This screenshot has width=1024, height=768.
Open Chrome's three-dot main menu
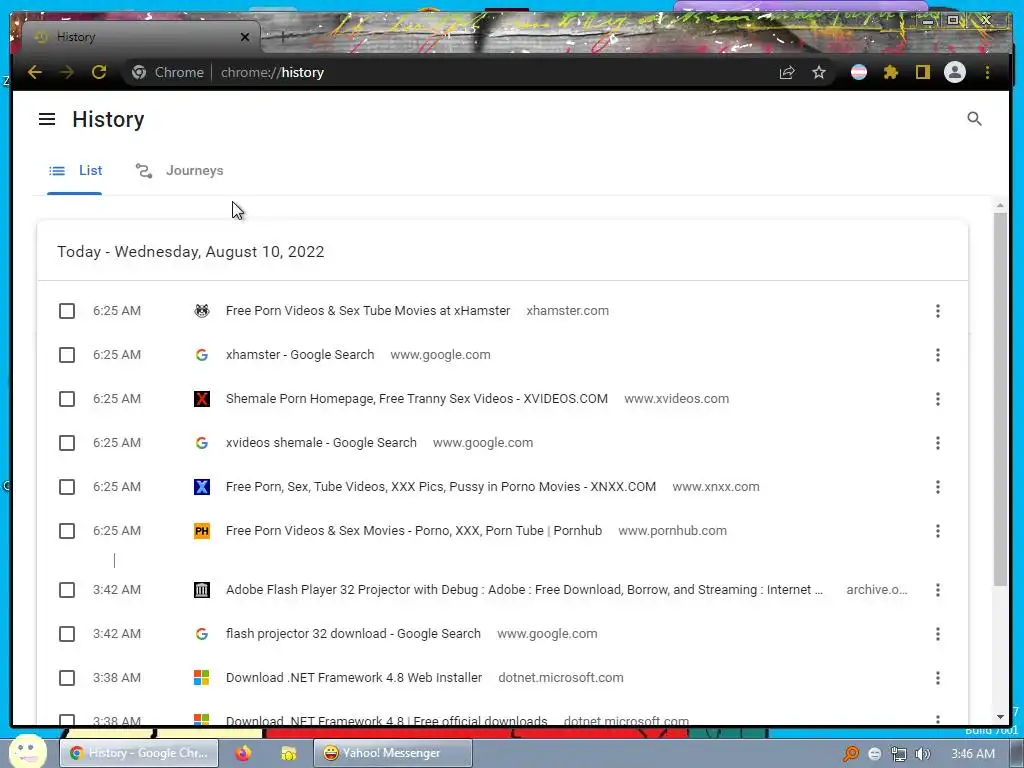coord(987,72)
